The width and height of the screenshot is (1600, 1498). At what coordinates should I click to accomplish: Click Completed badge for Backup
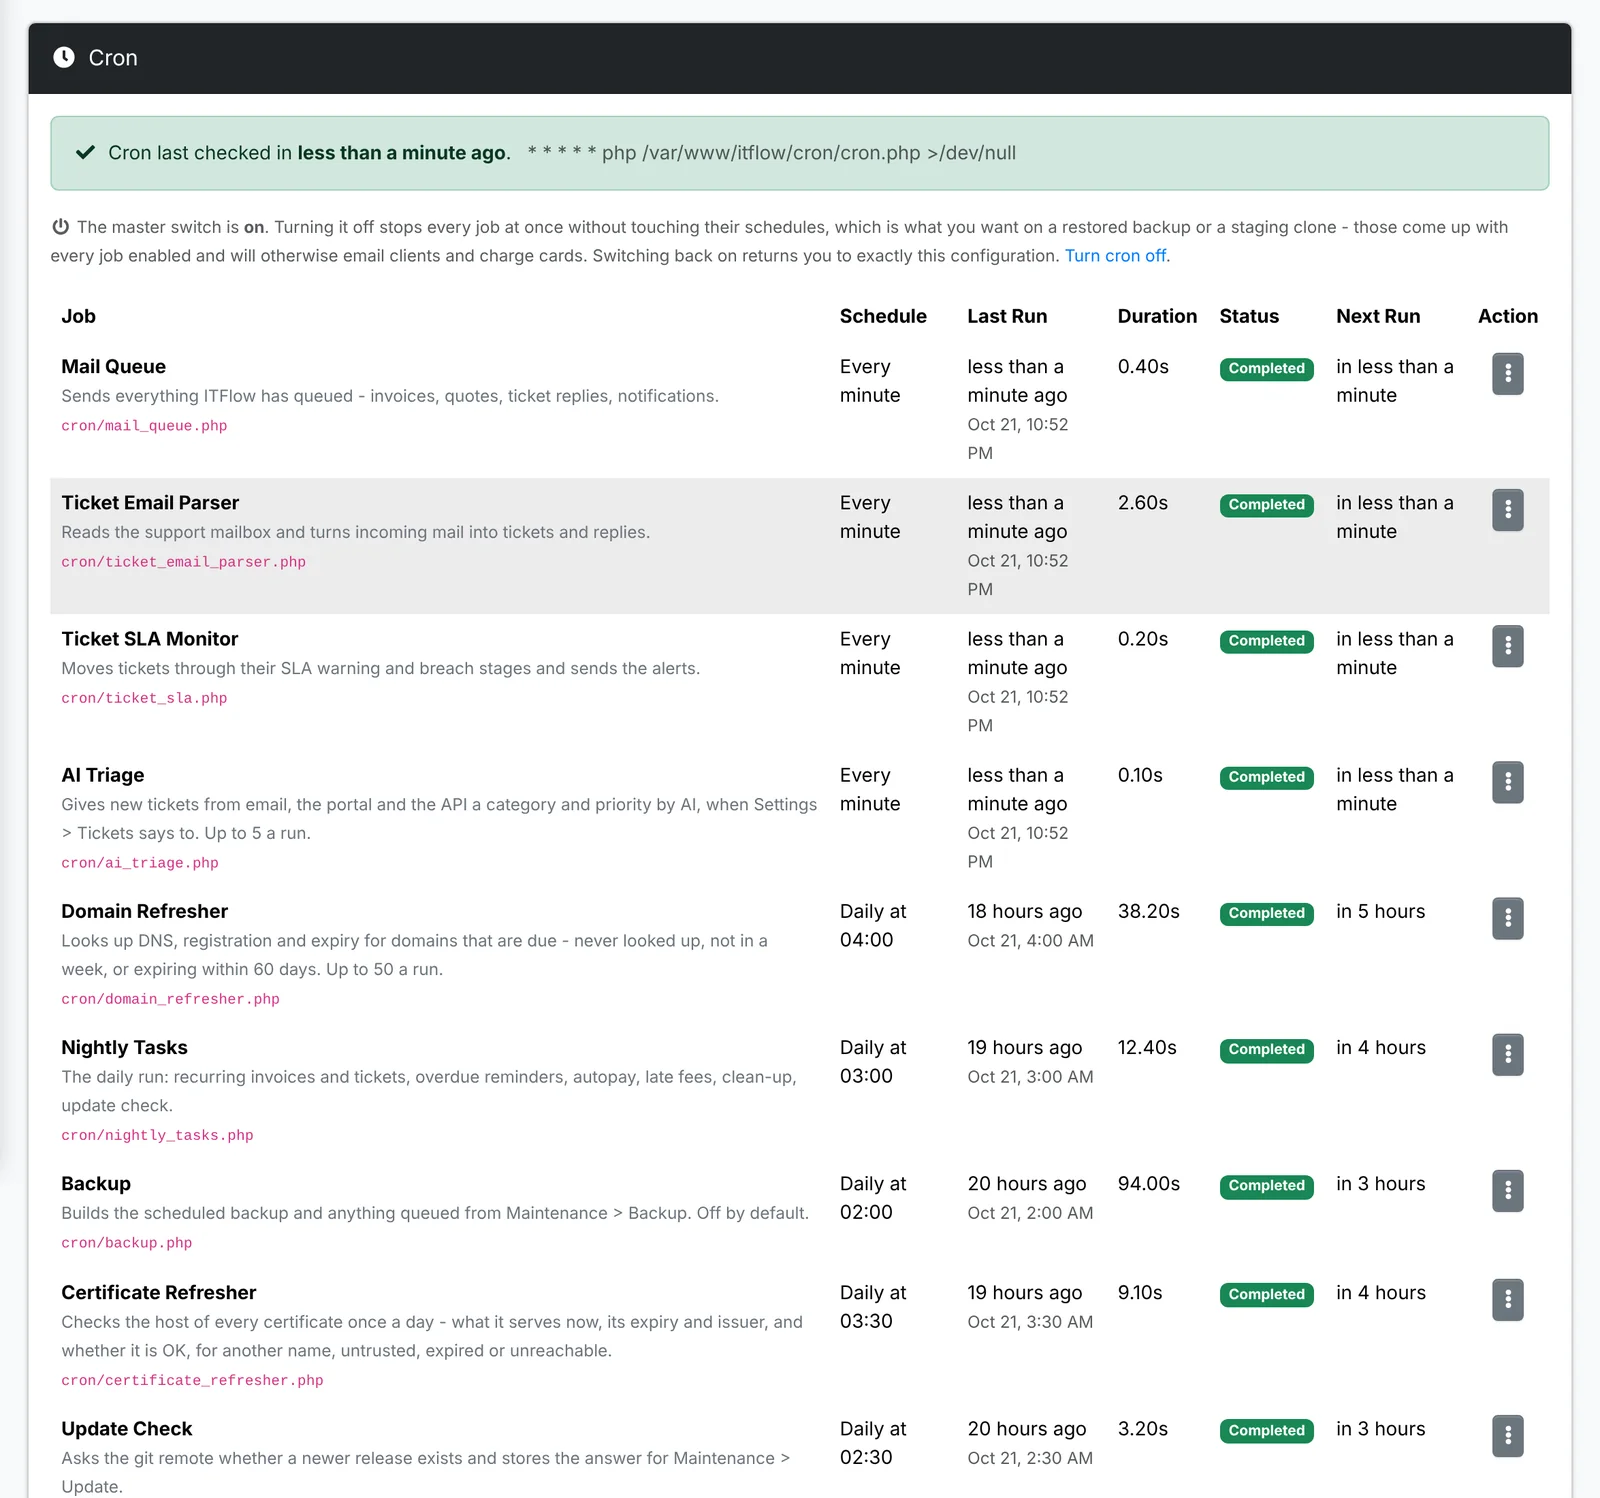tap(1266, 1185)
